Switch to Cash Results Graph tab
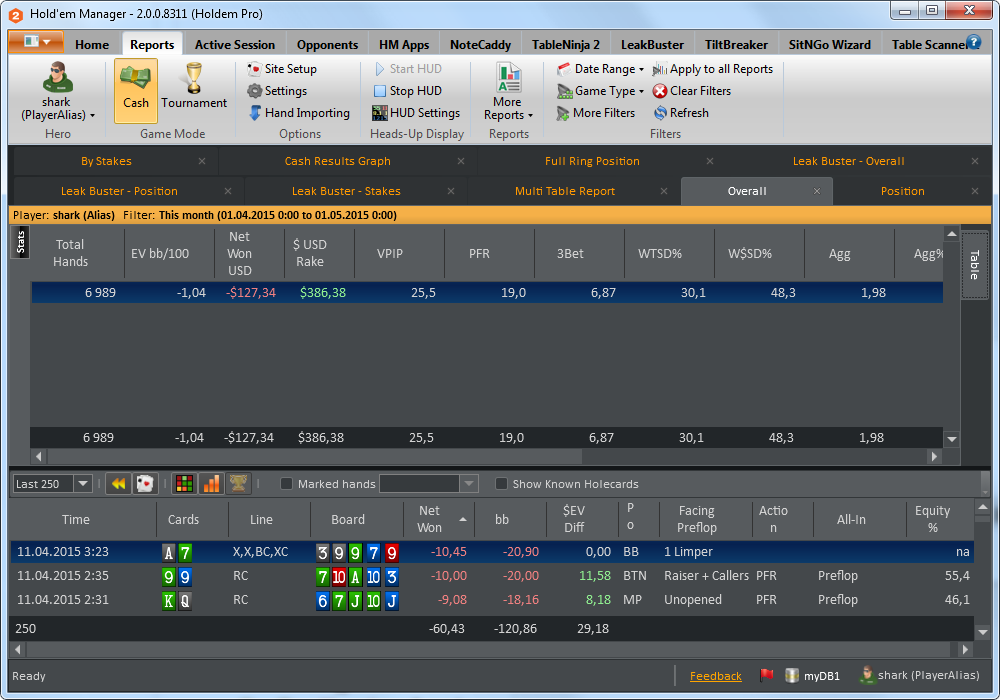Viewport: 1000px width, 700px height. click(337, 161)
